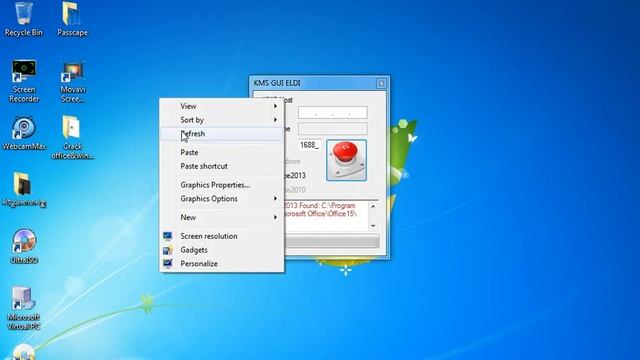This screenshot has width=640, height=360.
Task: Open Screen resolution from context menu
Action: (x=222, y=236)
